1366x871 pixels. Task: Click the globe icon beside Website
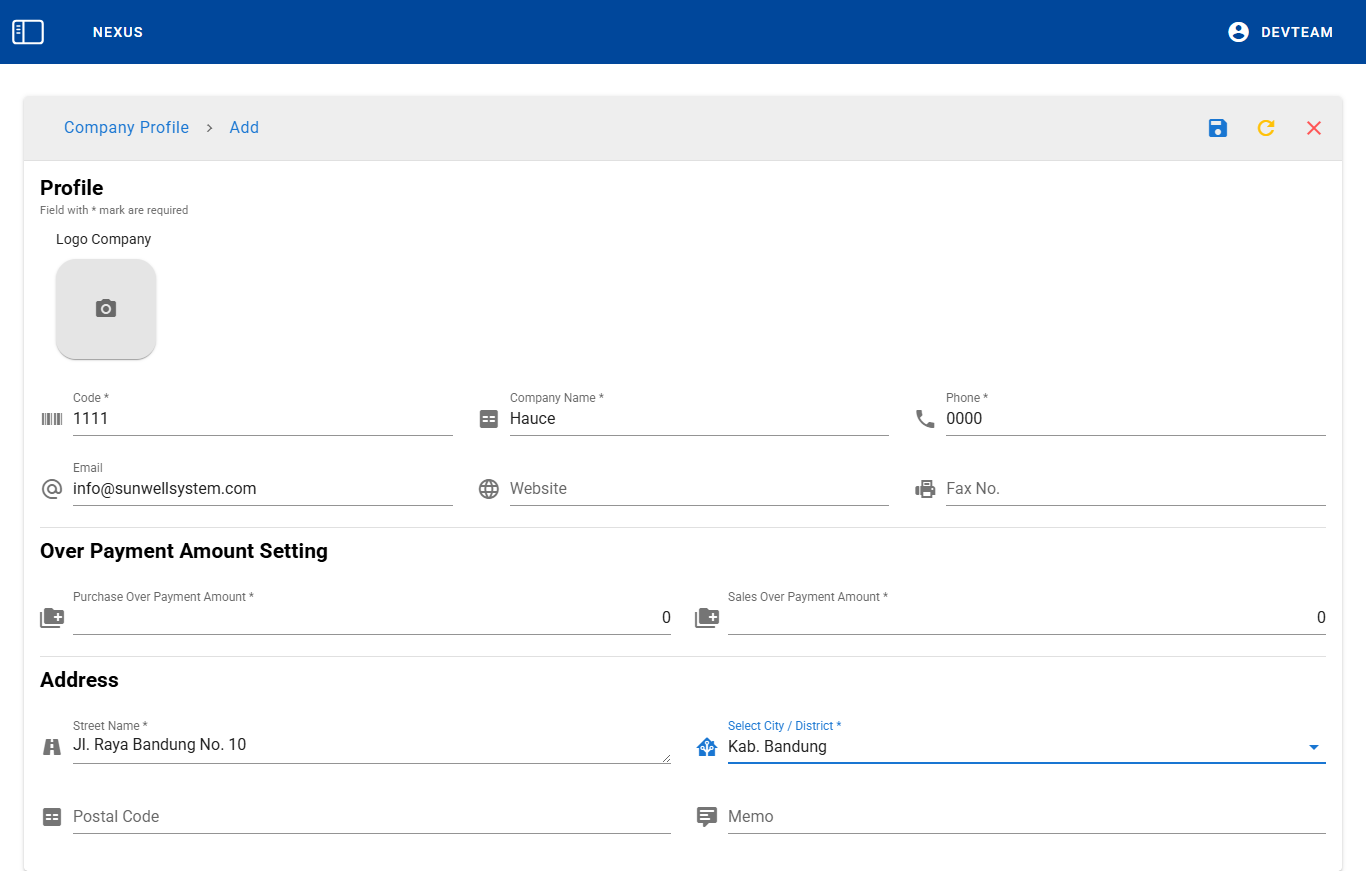click(489, 489)
